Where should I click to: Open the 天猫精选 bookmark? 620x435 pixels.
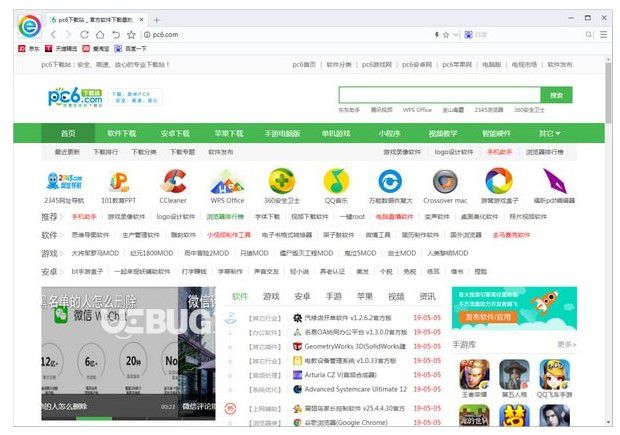point(61,49)
